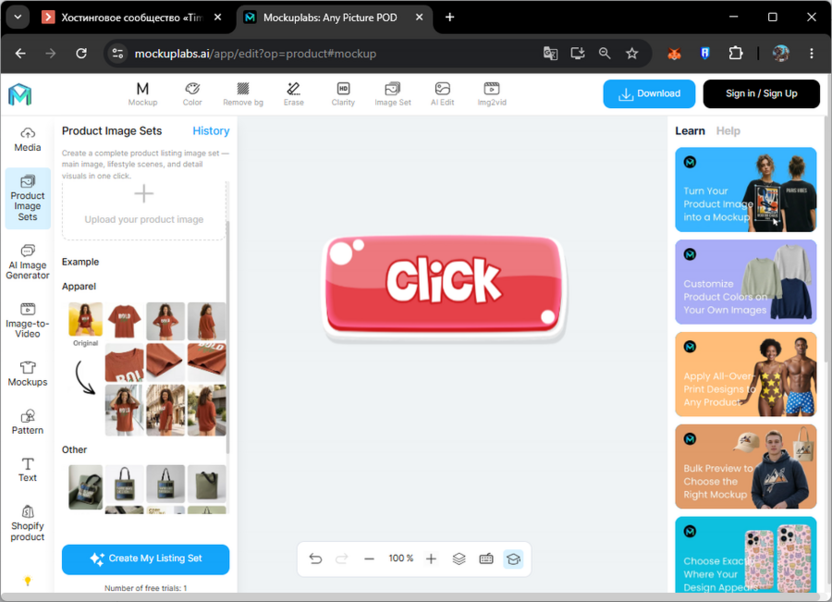Launch the AI Edit tool
Screen dimensions: 832x602
[x=442, y=94]
